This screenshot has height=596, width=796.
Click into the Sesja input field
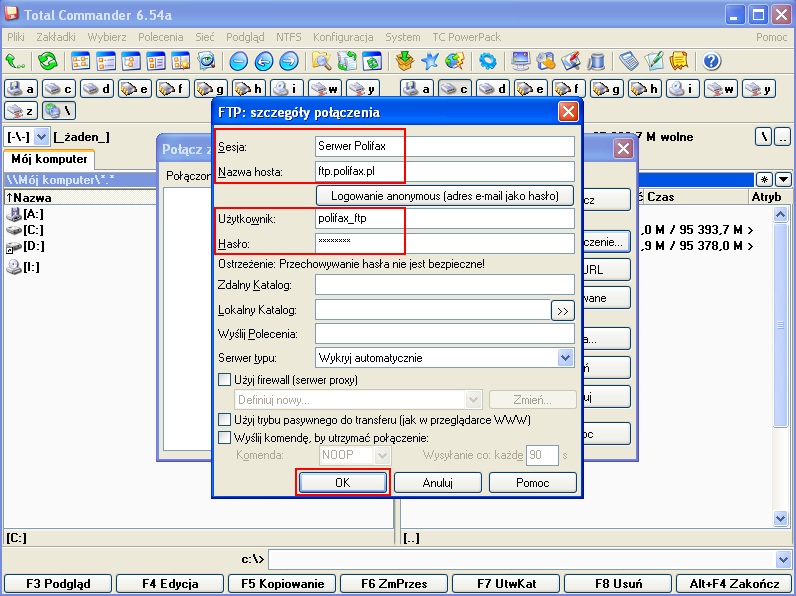pyautogui.click(x=445, y=146)
